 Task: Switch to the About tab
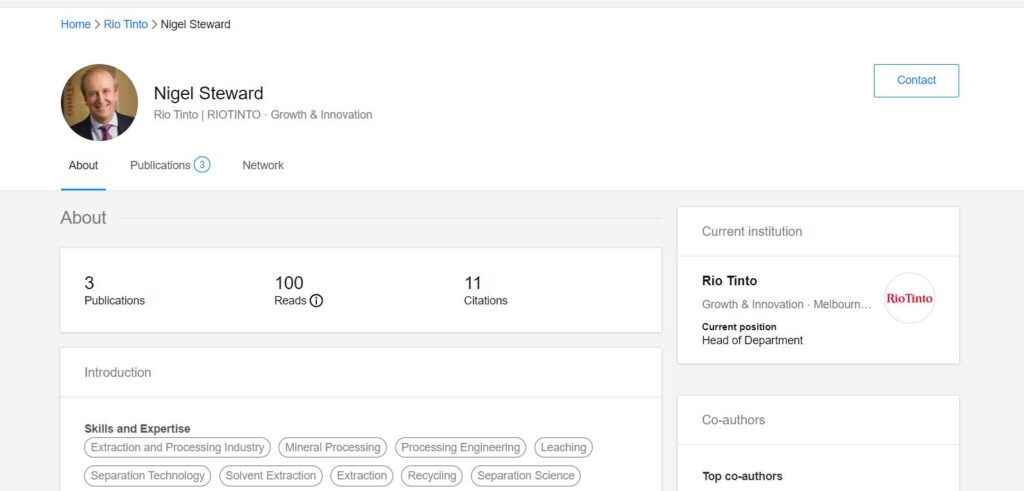pos(84,165)
